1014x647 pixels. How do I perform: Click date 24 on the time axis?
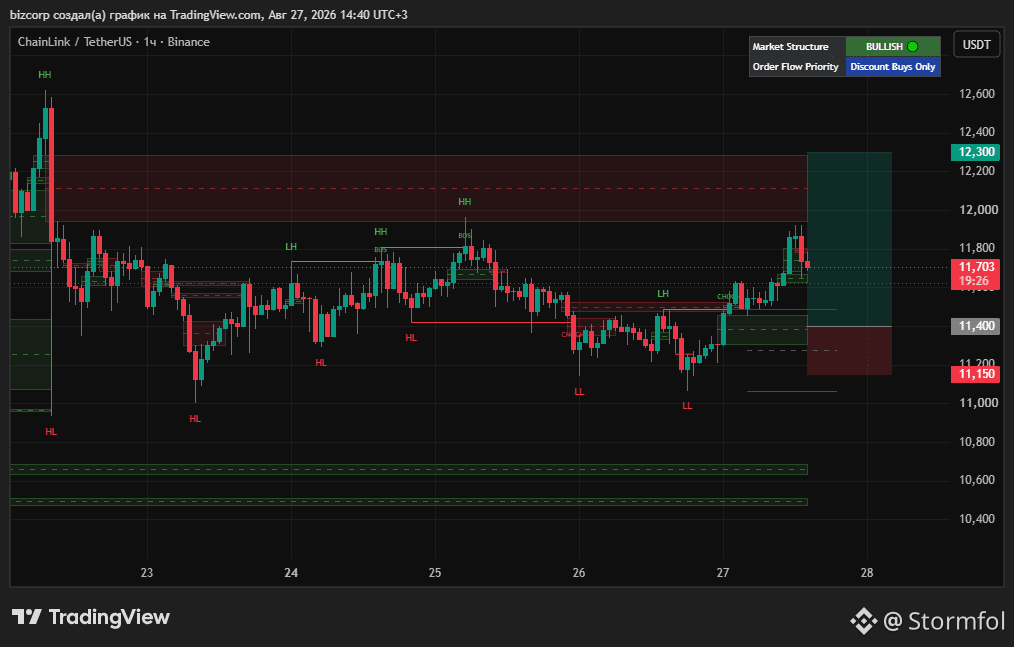coord(291,573)
